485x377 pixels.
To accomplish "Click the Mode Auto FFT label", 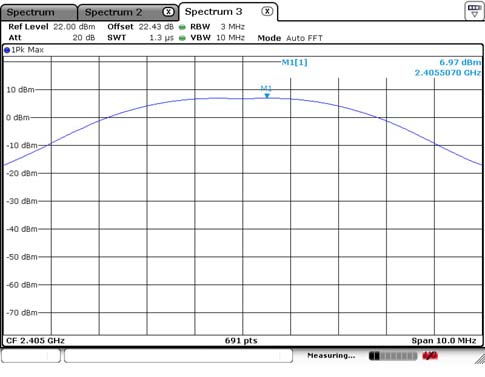I will pyautogui.click(x=290, y=38).
